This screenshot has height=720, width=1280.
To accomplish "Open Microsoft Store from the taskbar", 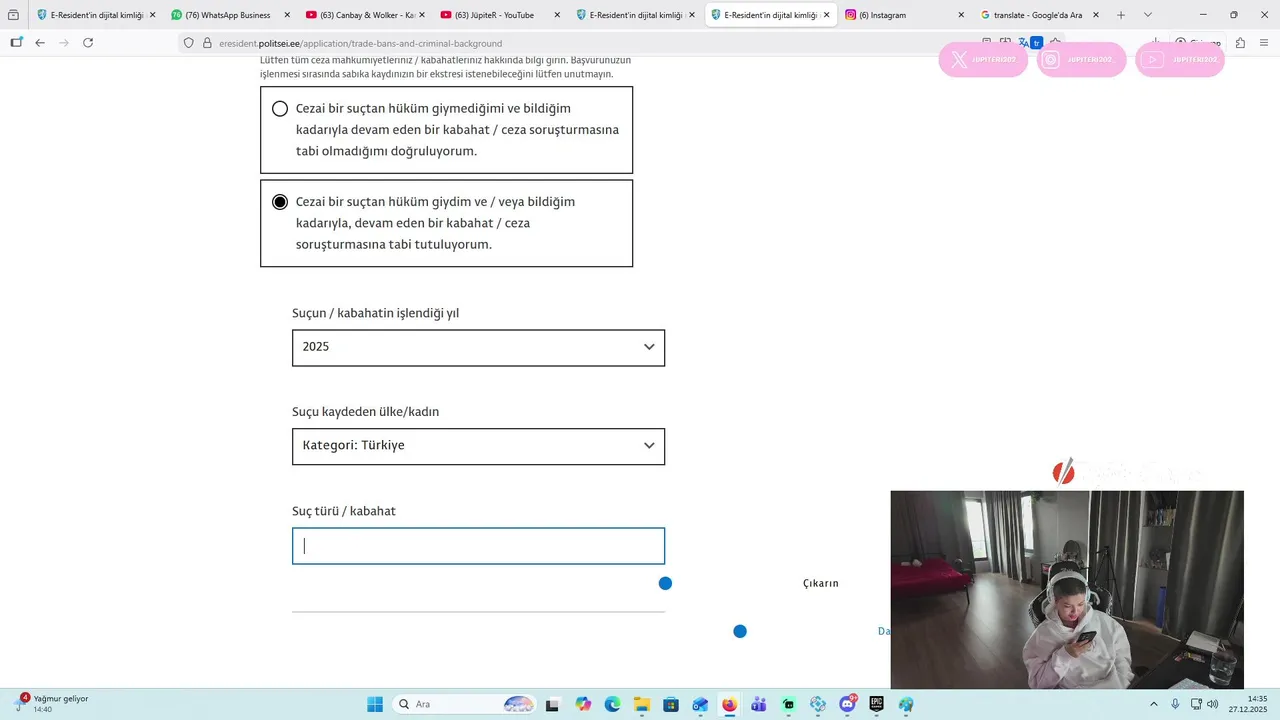I will [x=671, y=704].
